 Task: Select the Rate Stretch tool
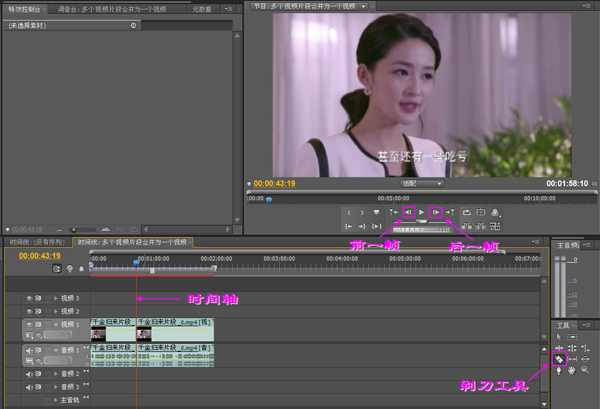(585, 348)
